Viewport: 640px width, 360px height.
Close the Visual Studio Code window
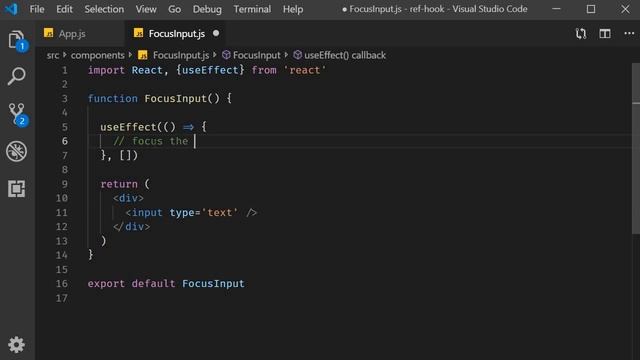tap(625, 9)
